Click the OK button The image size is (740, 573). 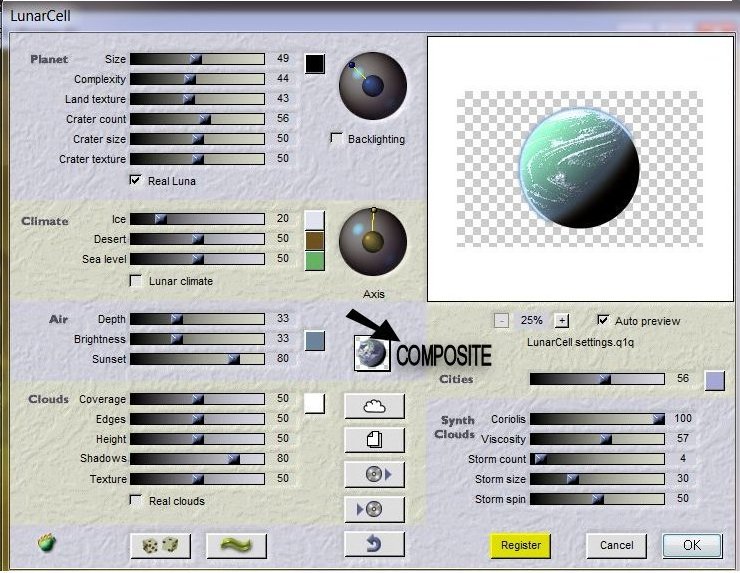click(x=692, y=546)
